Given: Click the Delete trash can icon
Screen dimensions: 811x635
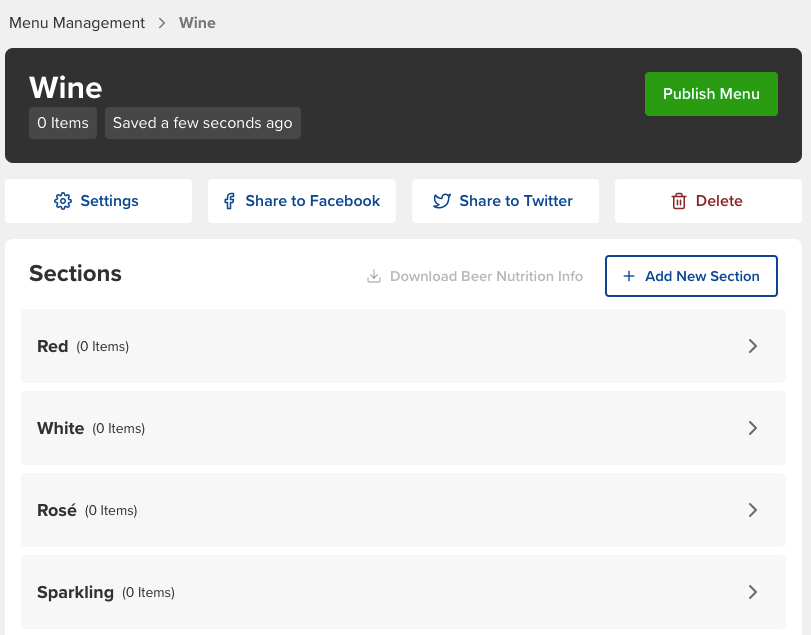Looking at the screenshot, I should click(679, 201).
